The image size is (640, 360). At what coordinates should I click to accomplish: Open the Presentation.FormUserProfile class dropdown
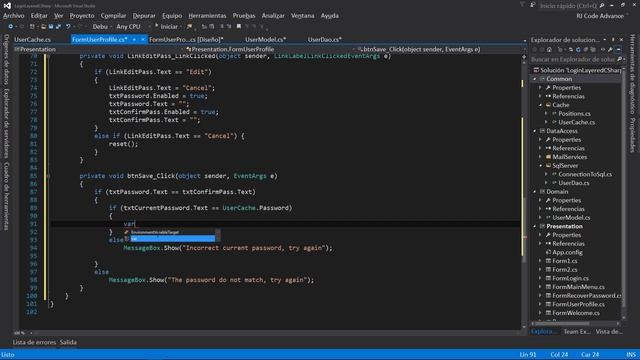[271, 49]
